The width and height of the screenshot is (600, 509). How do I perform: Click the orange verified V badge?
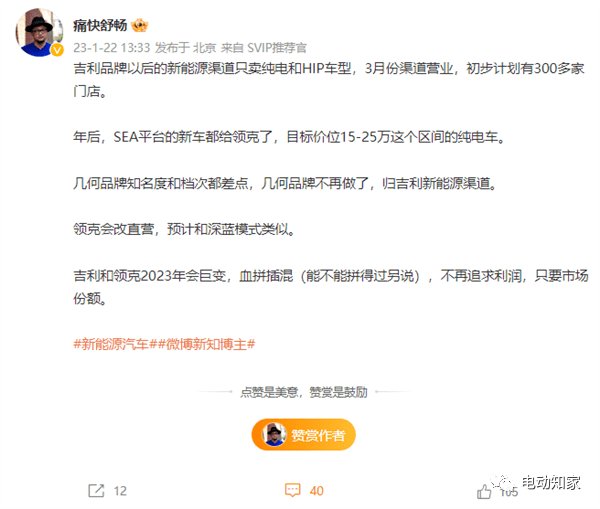click(x=57, y=50)
